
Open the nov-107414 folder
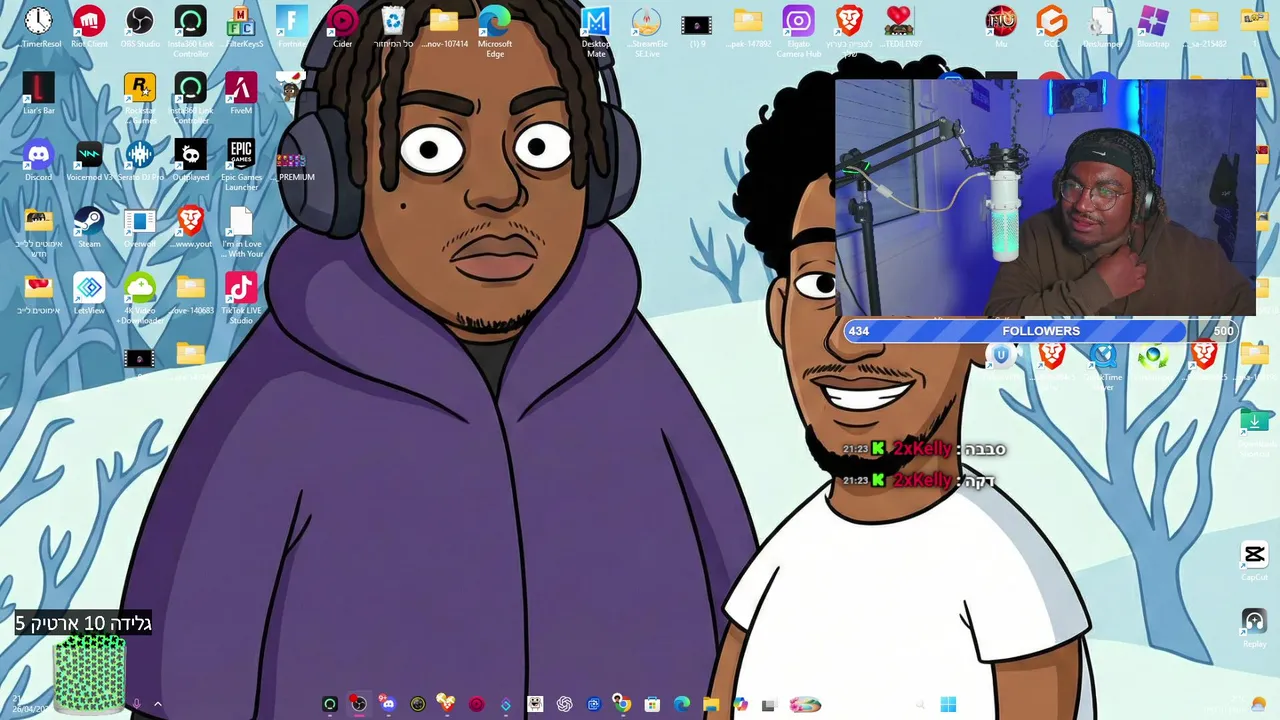(444, 27)
